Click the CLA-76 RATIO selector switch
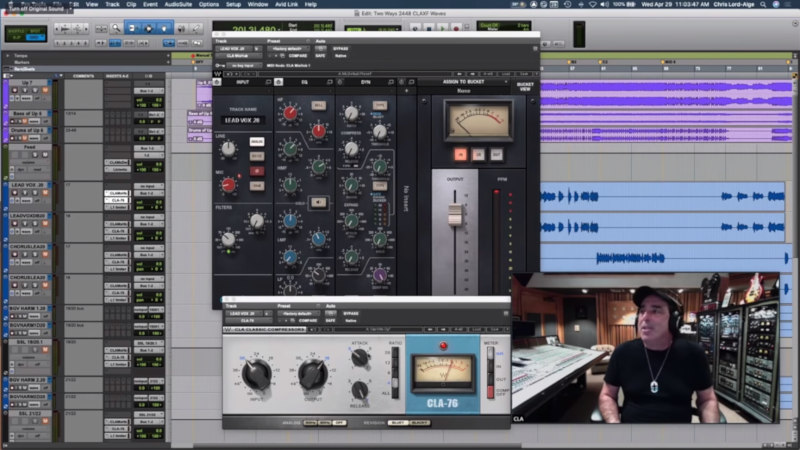Image resolution: width=800 pixels, height=450 pixels. tap(394, 373)
